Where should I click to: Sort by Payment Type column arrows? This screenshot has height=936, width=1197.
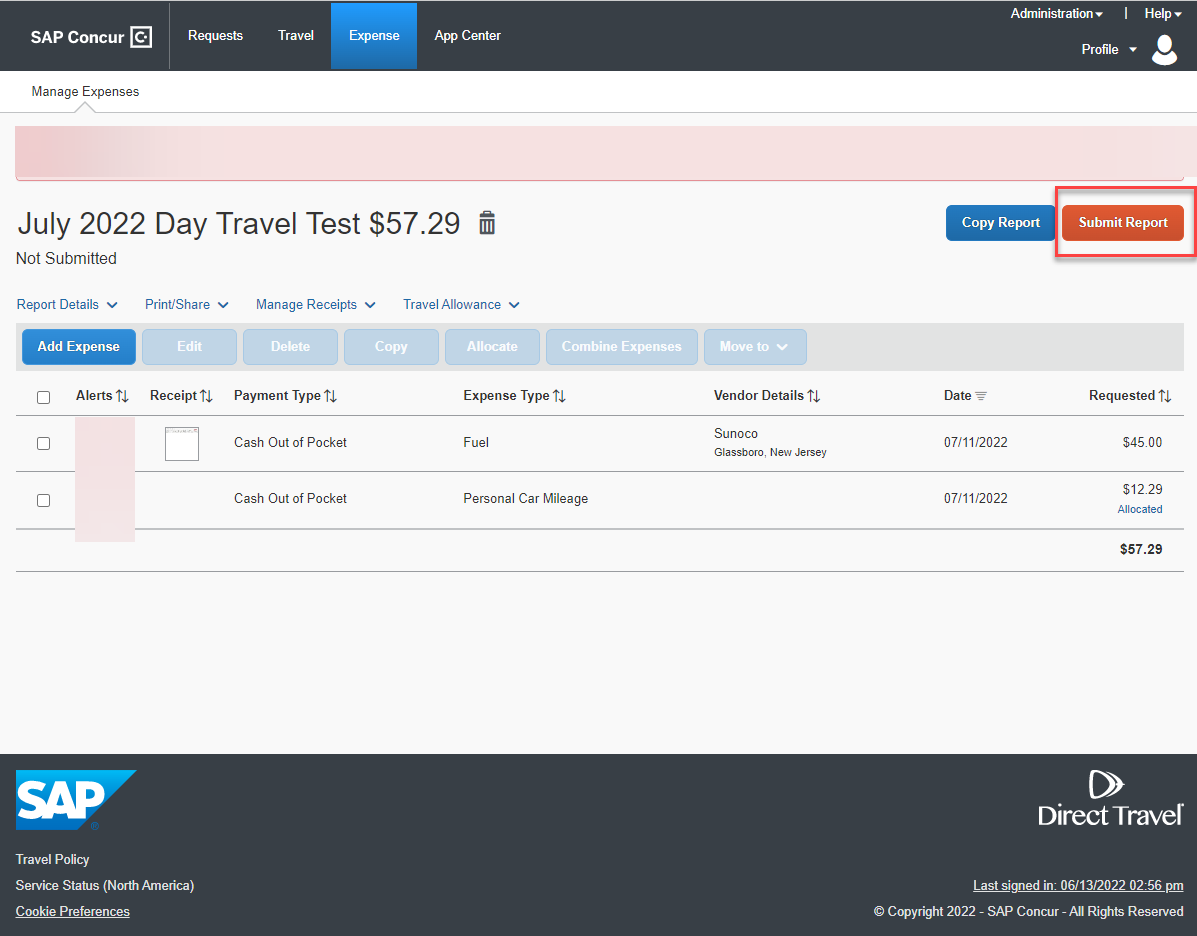(x=330, y=396)
